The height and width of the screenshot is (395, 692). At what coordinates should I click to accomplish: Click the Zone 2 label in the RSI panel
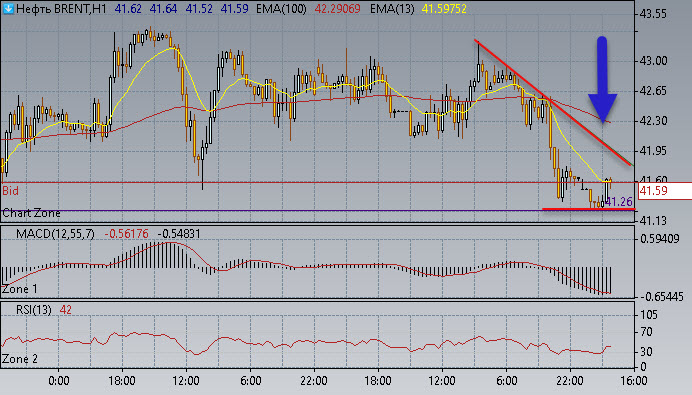(20, 359)
